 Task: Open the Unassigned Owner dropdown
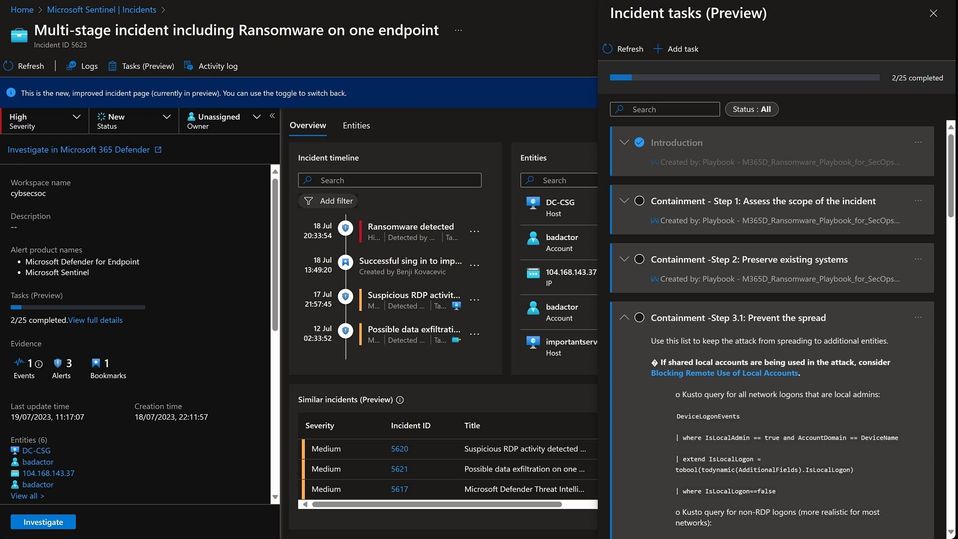tap(224, 121)
